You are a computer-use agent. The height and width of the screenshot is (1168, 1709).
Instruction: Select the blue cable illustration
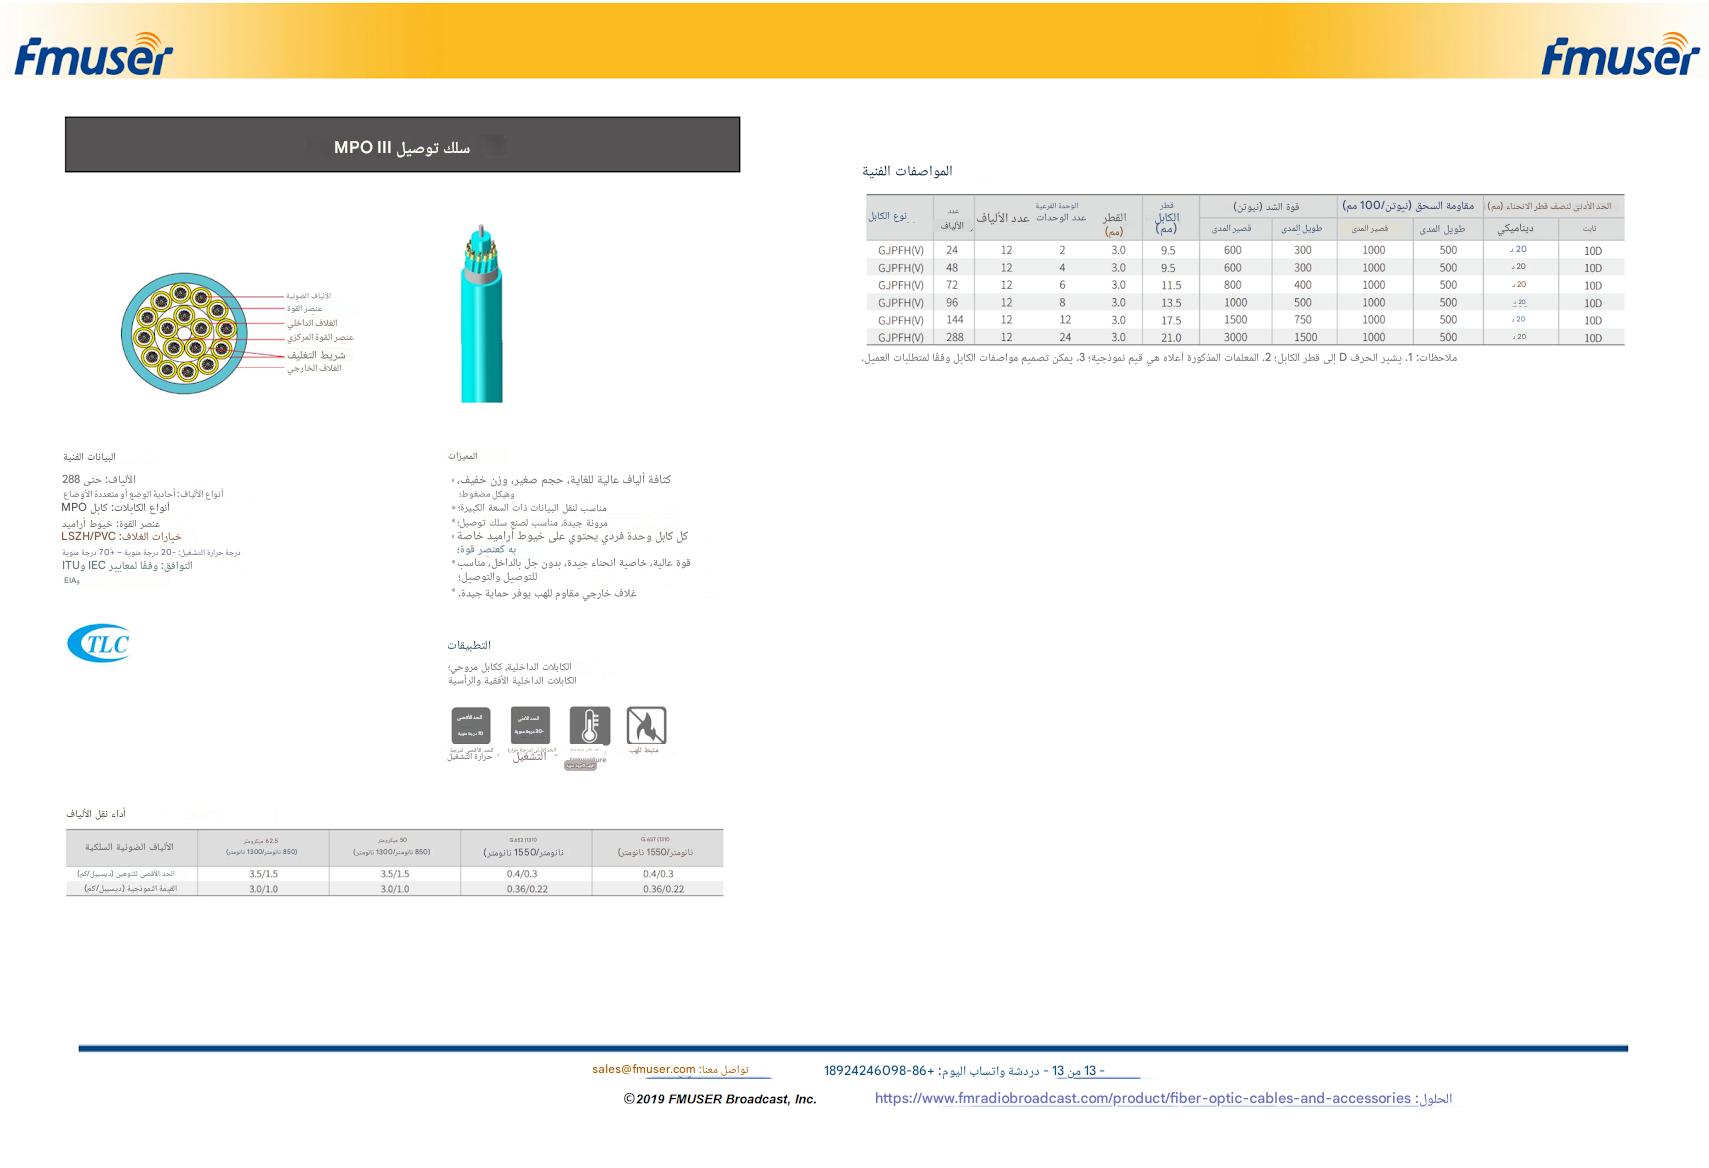click(482, 314)
